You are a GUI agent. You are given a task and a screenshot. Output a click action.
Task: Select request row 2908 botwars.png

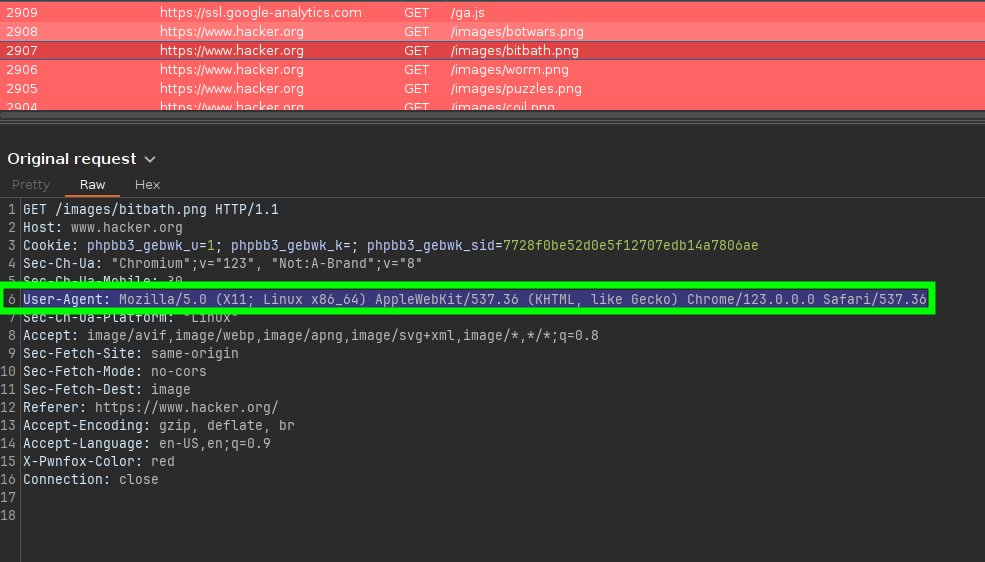coord(492,31)
